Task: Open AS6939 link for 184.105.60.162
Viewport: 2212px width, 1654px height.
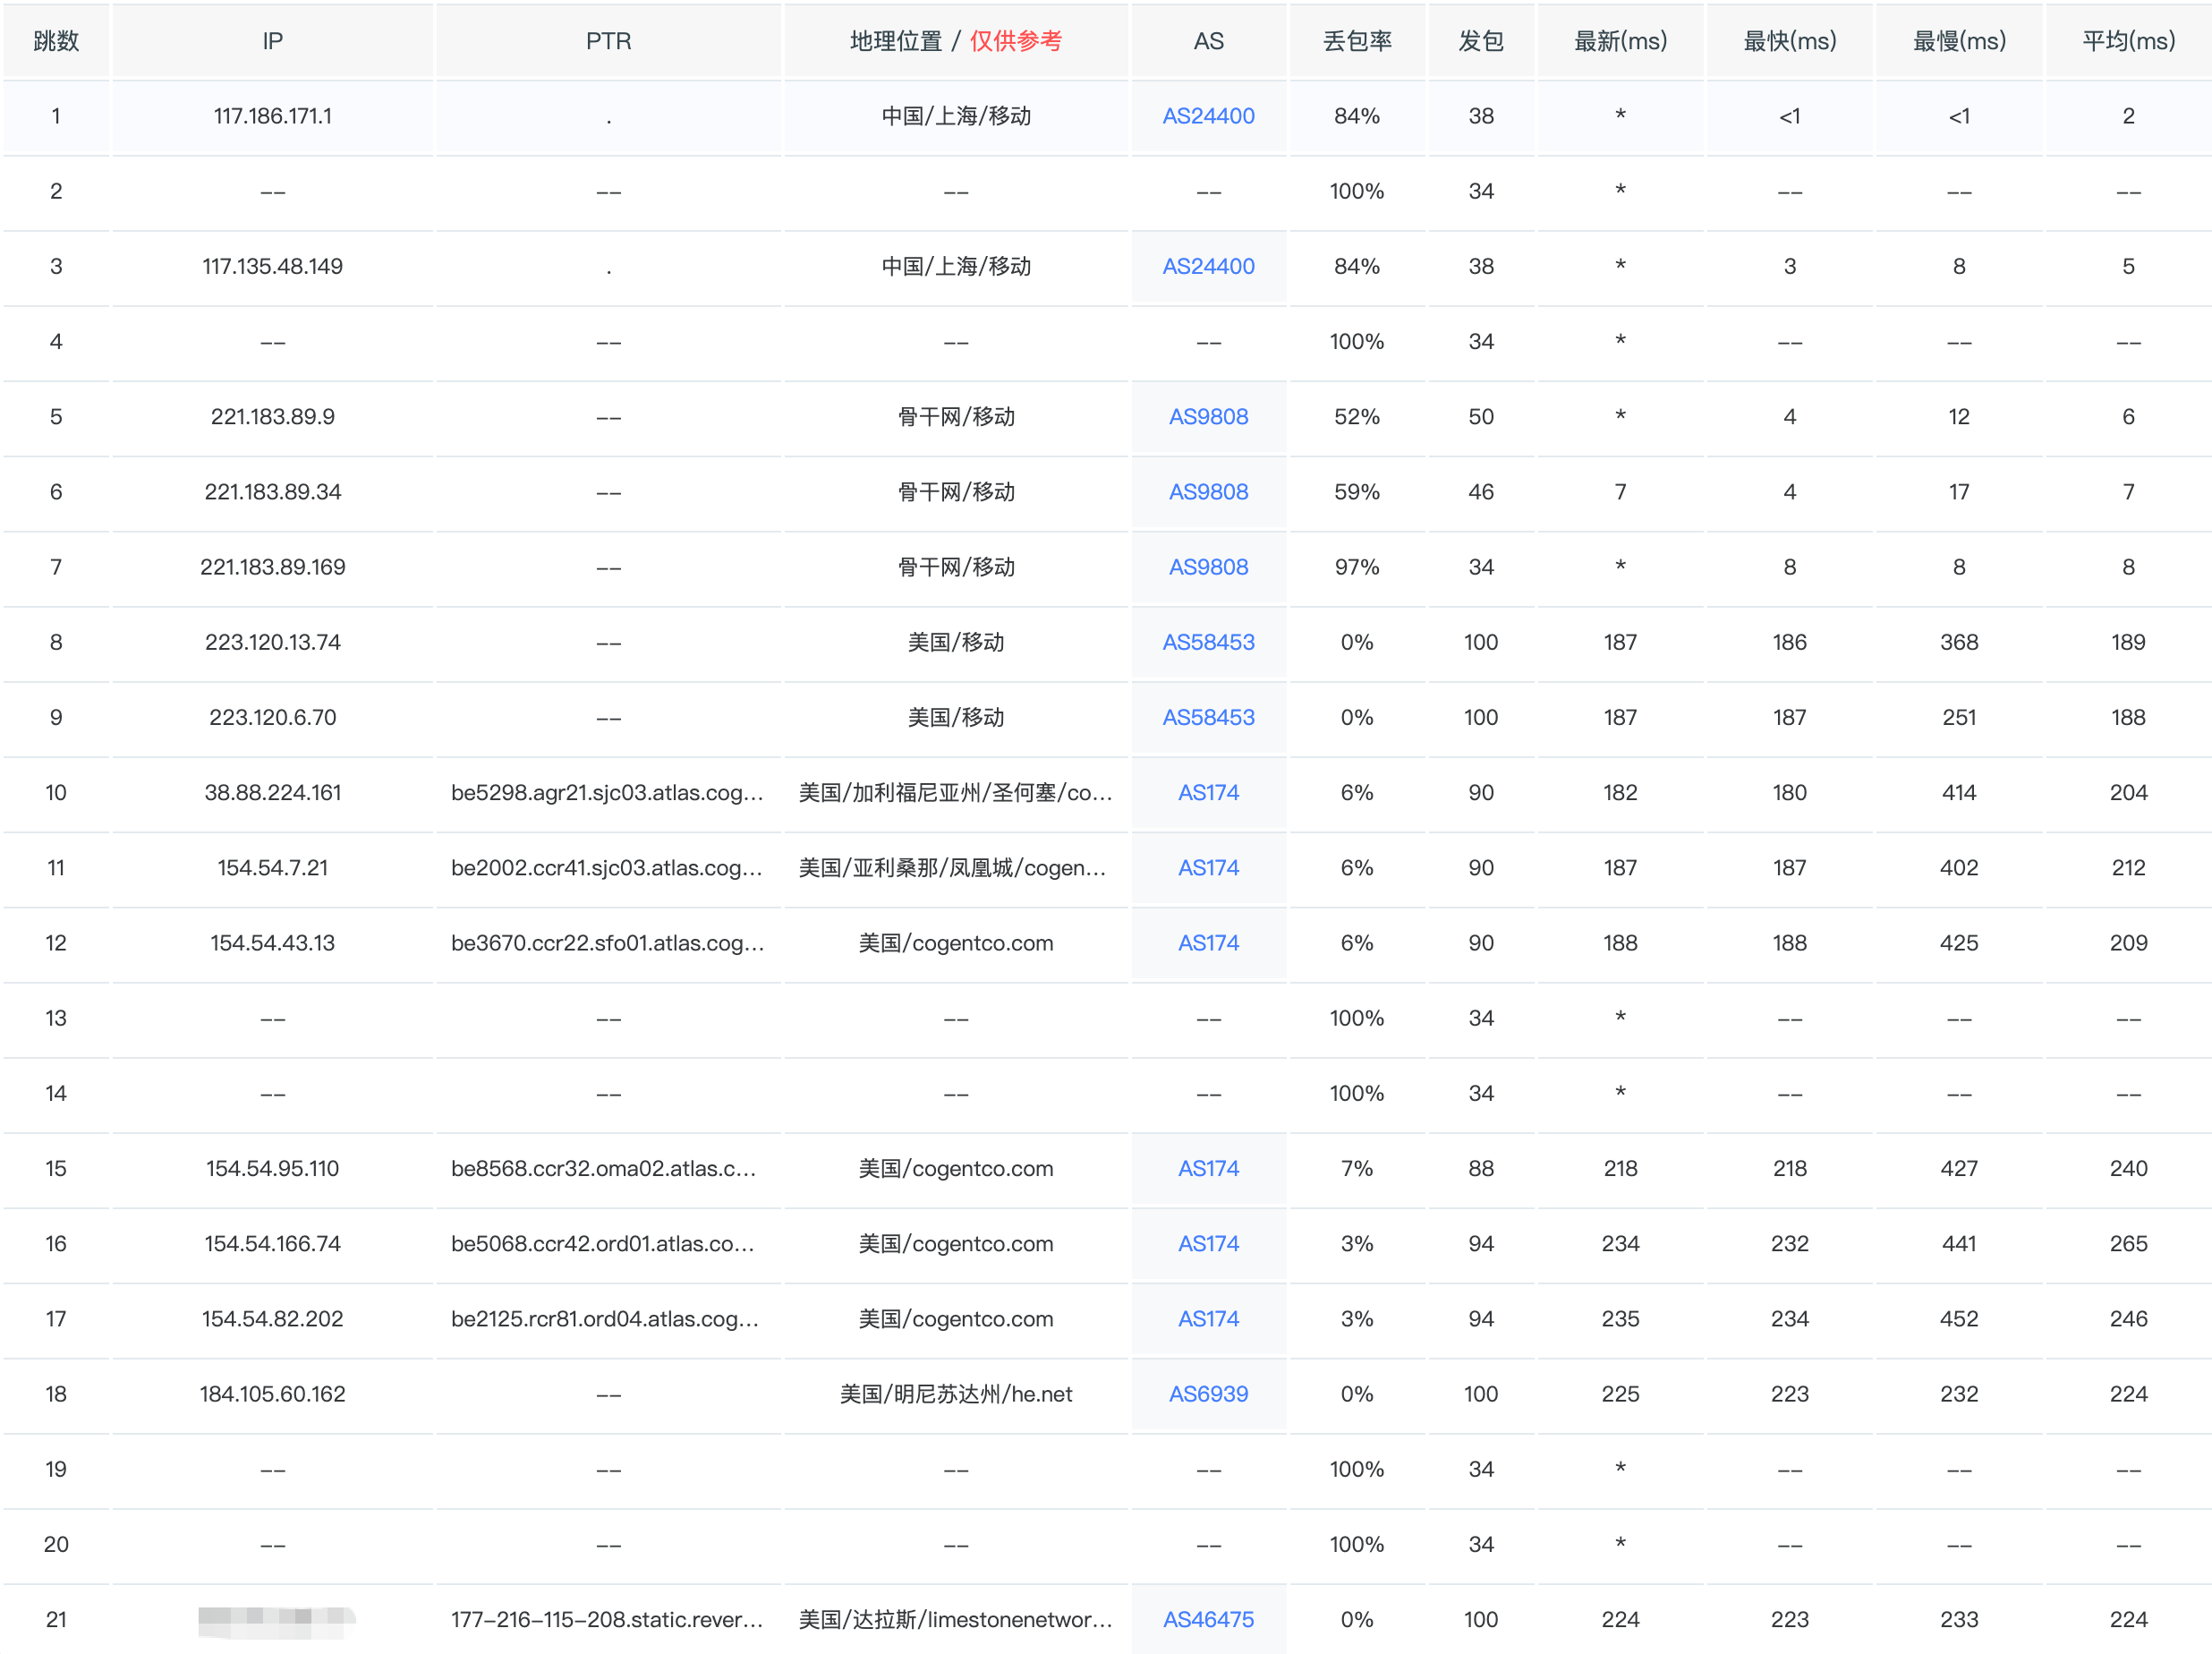Action: tap(1207, 1393)
